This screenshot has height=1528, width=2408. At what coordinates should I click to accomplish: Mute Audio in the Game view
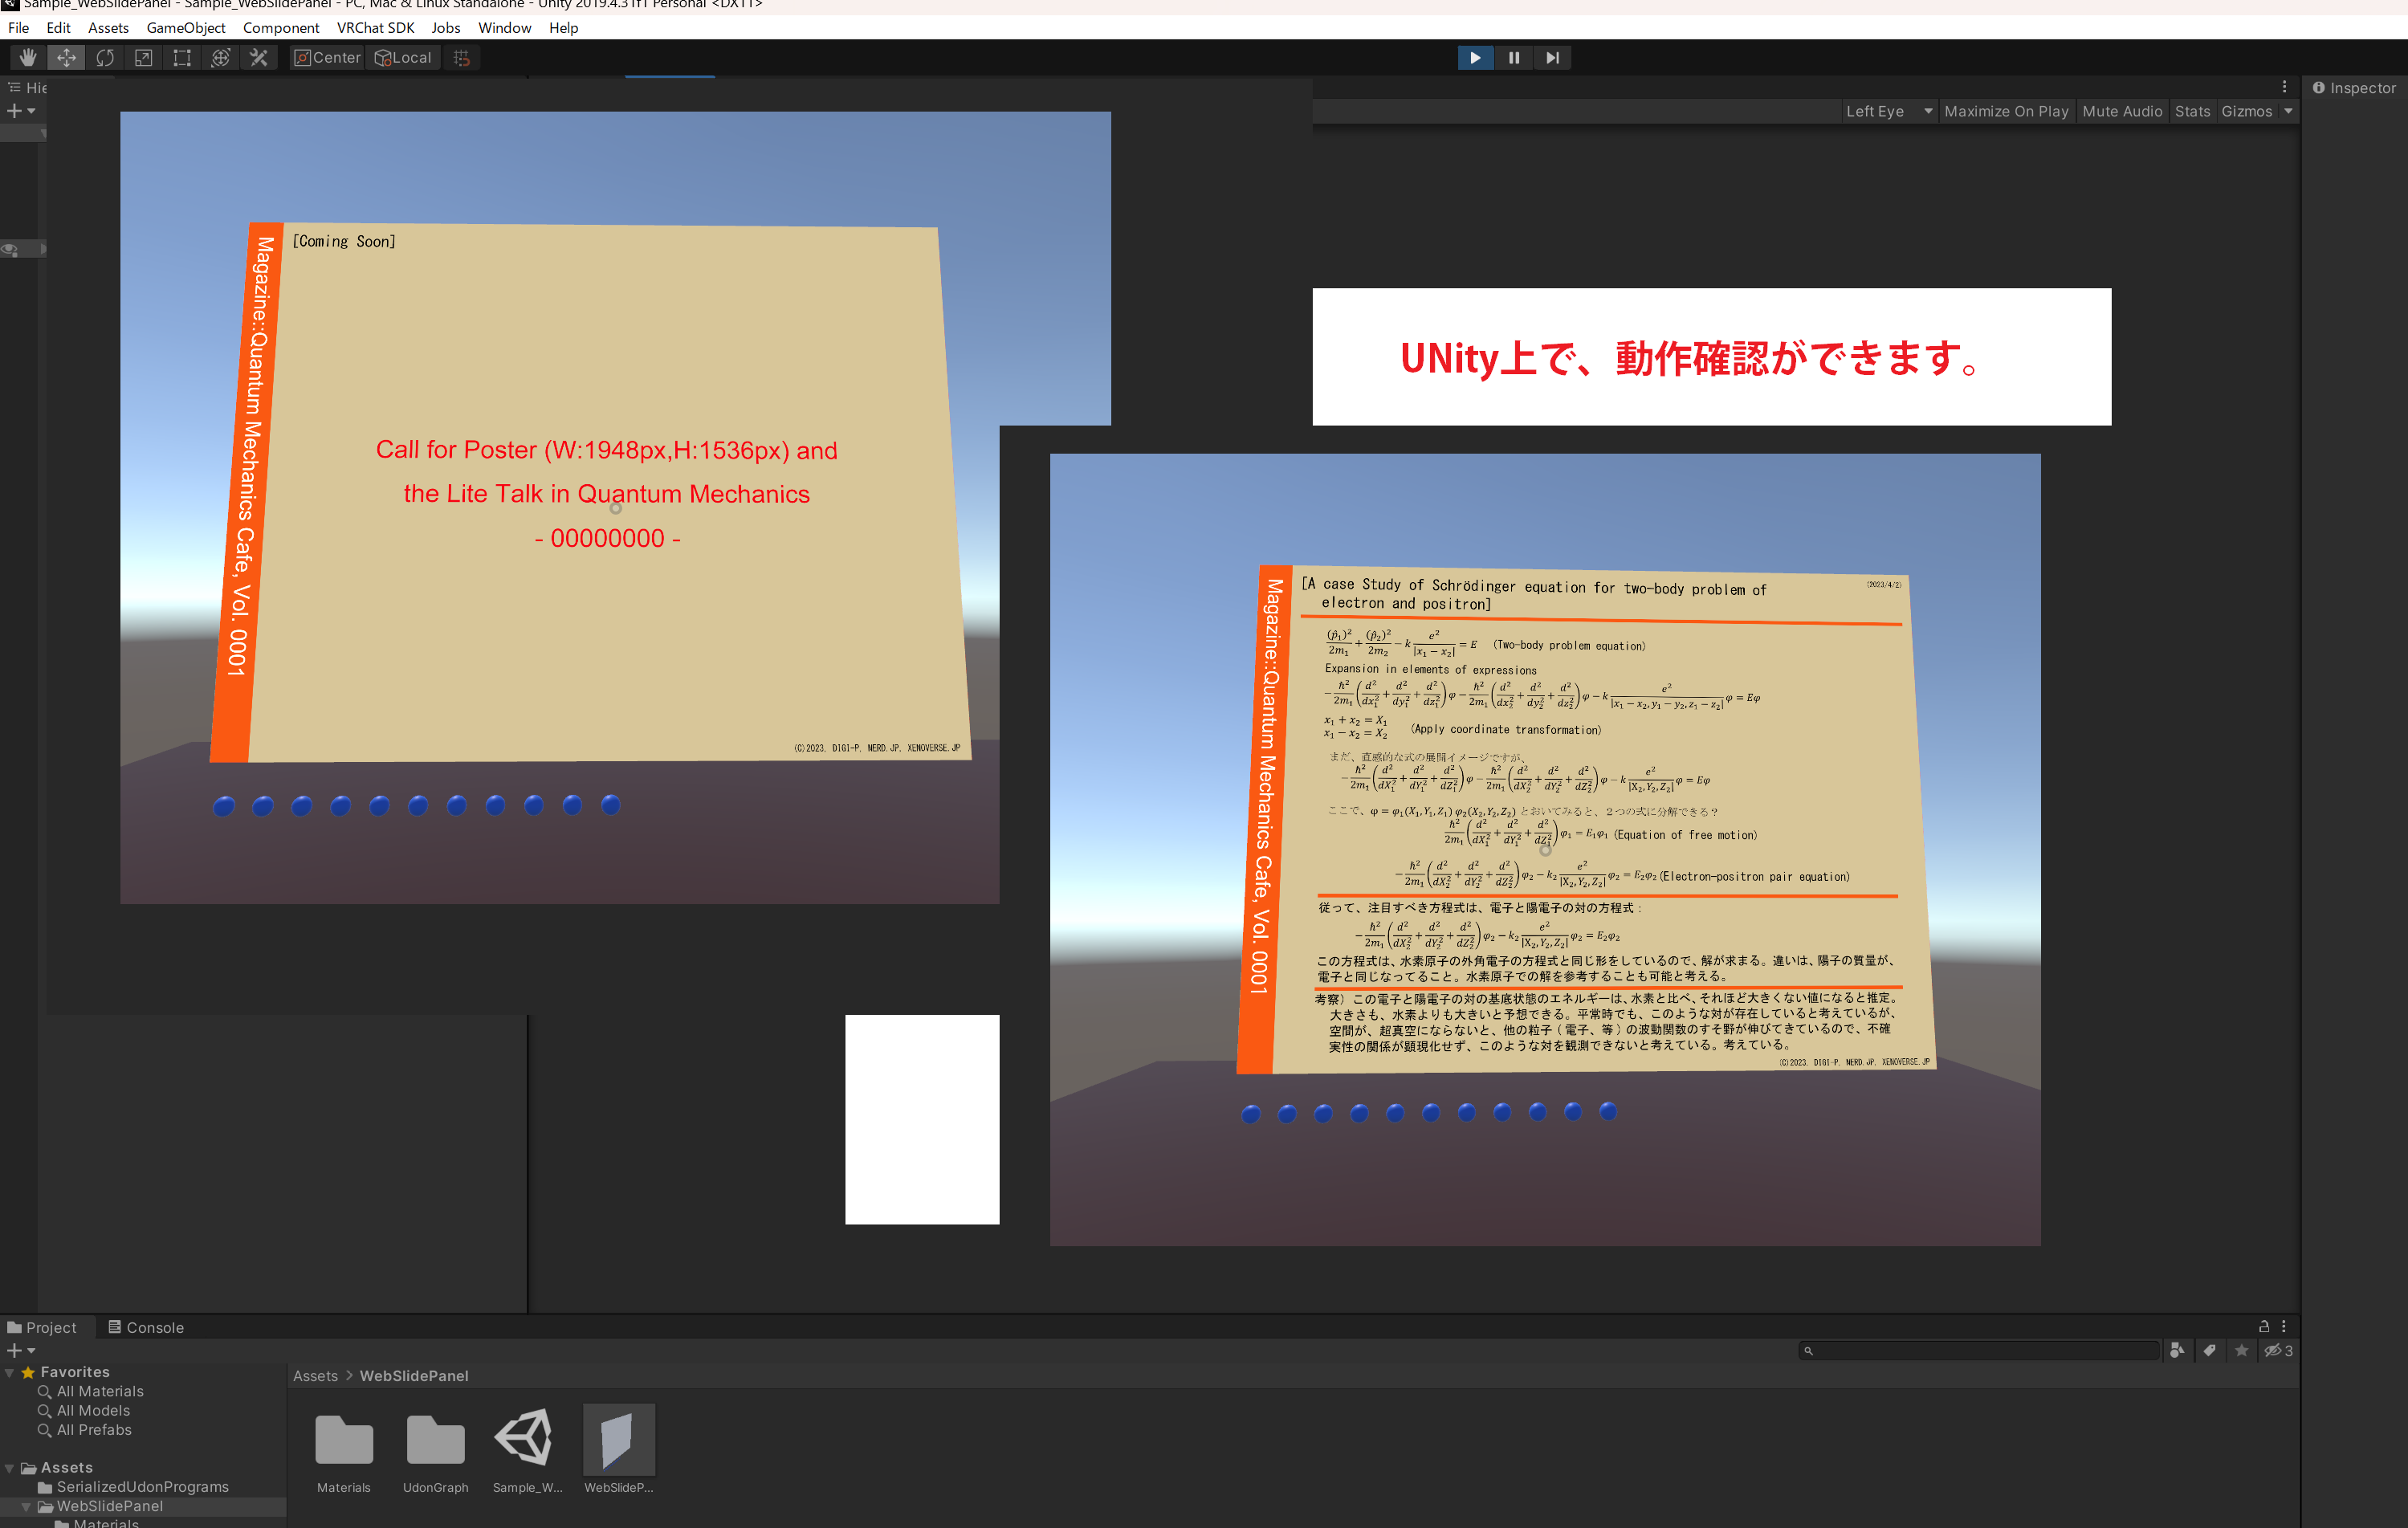point(2123,111)
